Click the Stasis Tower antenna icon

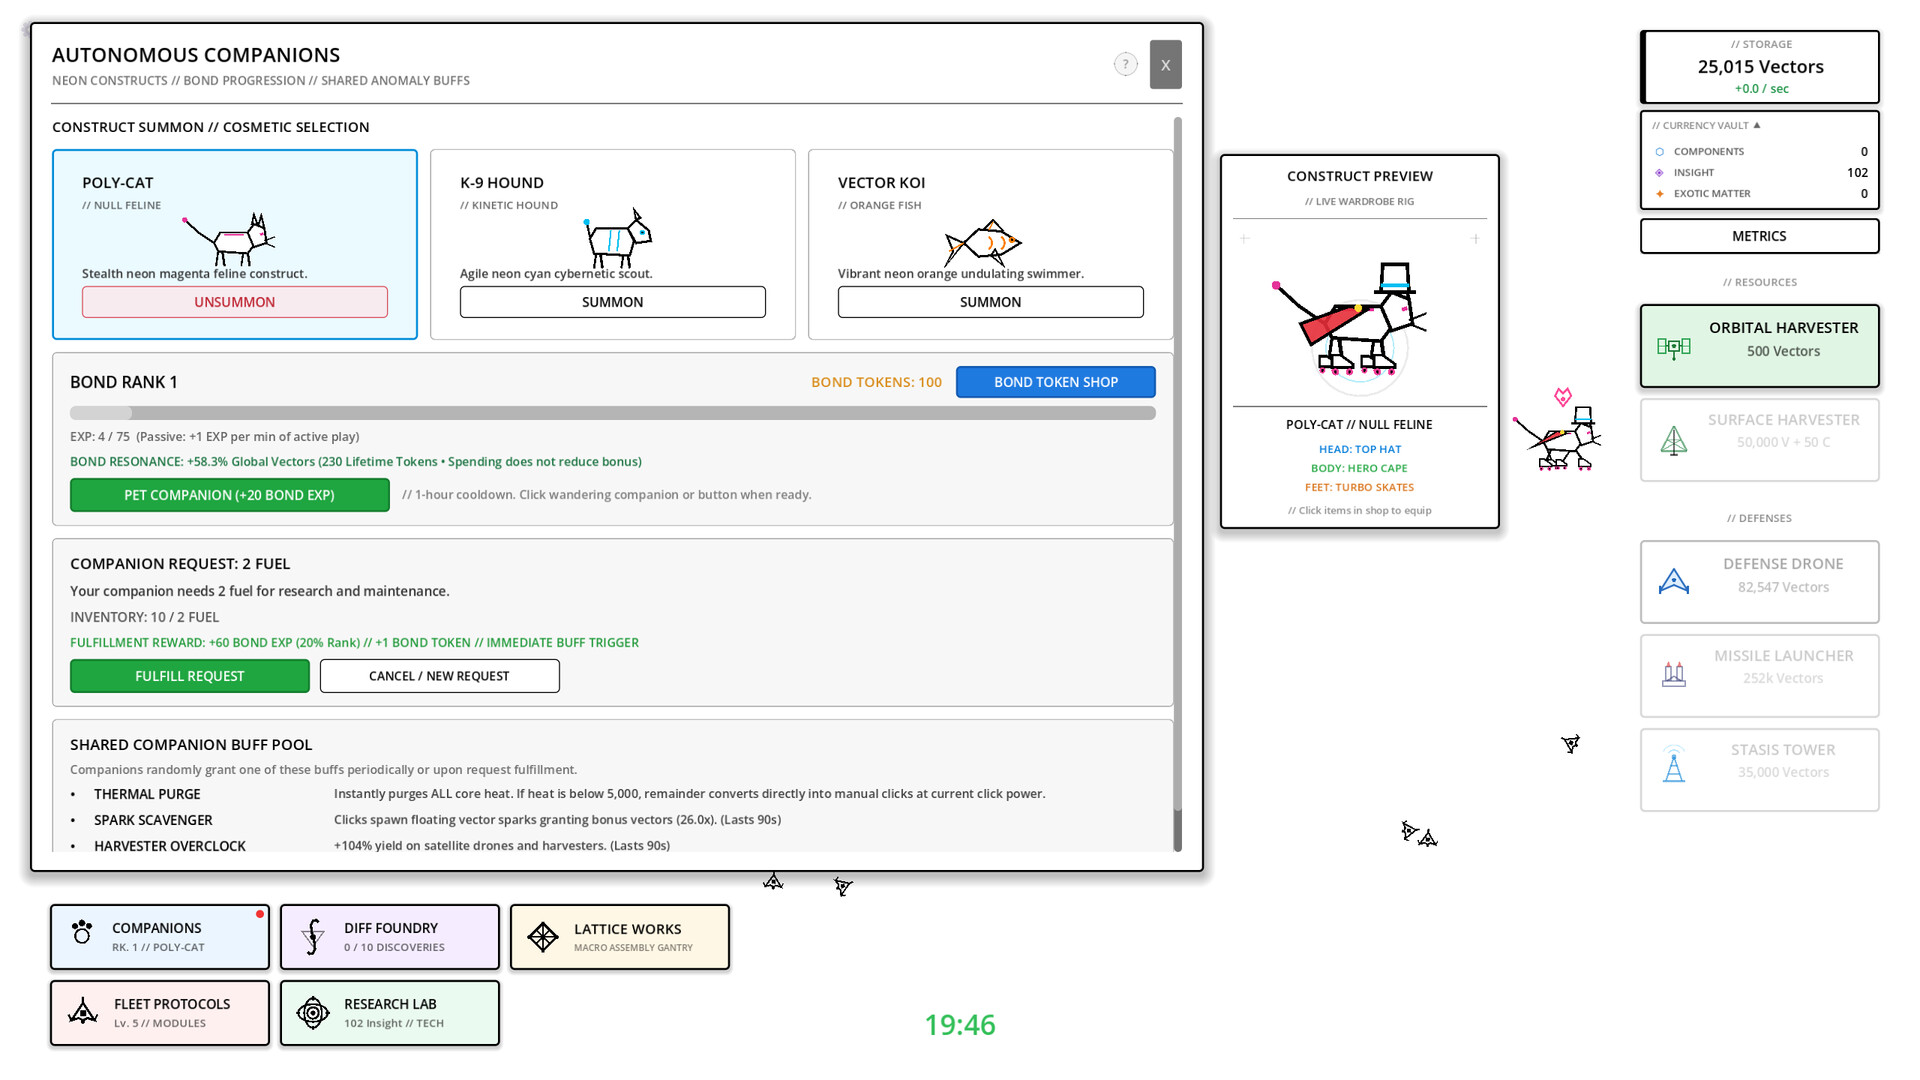pos(1674,765)
